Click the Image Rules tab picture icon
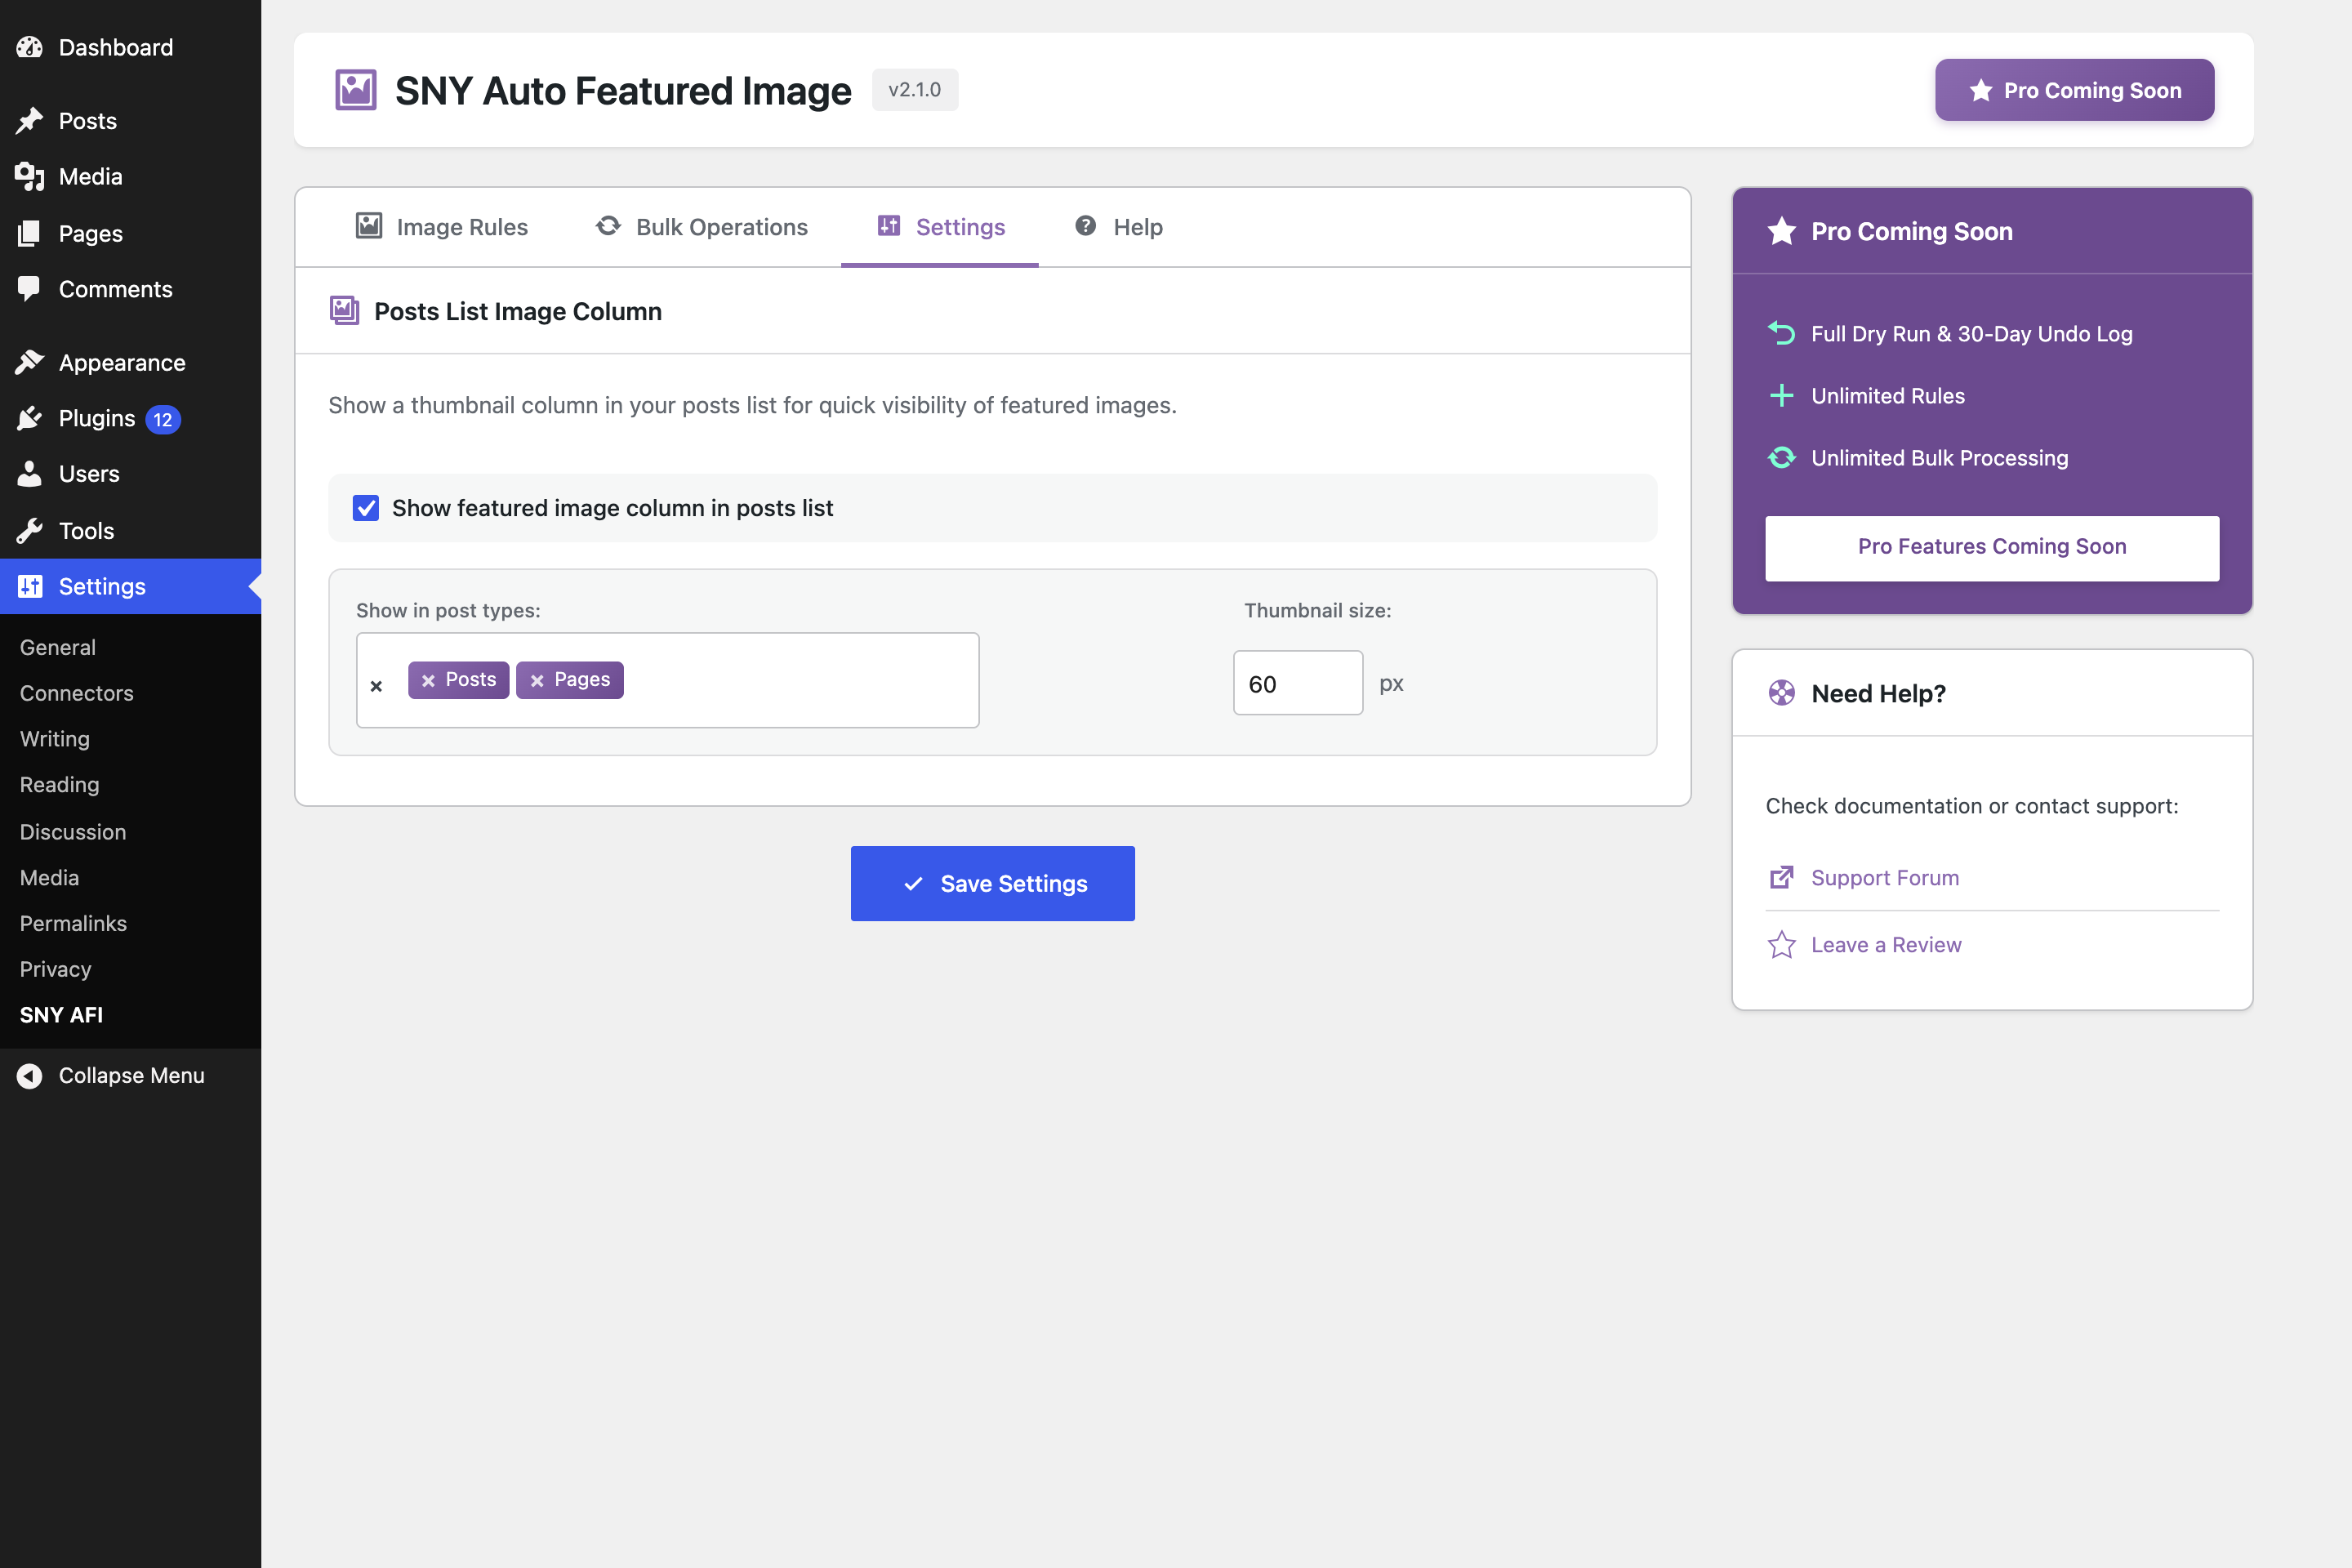 [369, 226]
